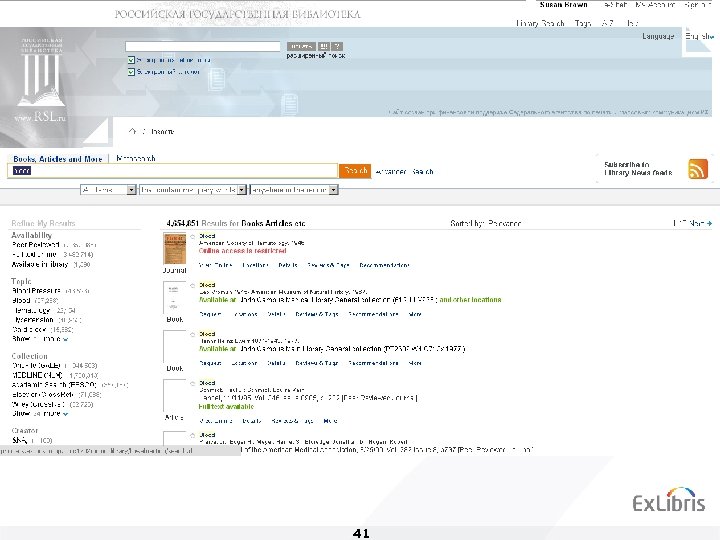
Task: Click More on the Blood article result
Action: pyautogui.click(x=330, y=421)
